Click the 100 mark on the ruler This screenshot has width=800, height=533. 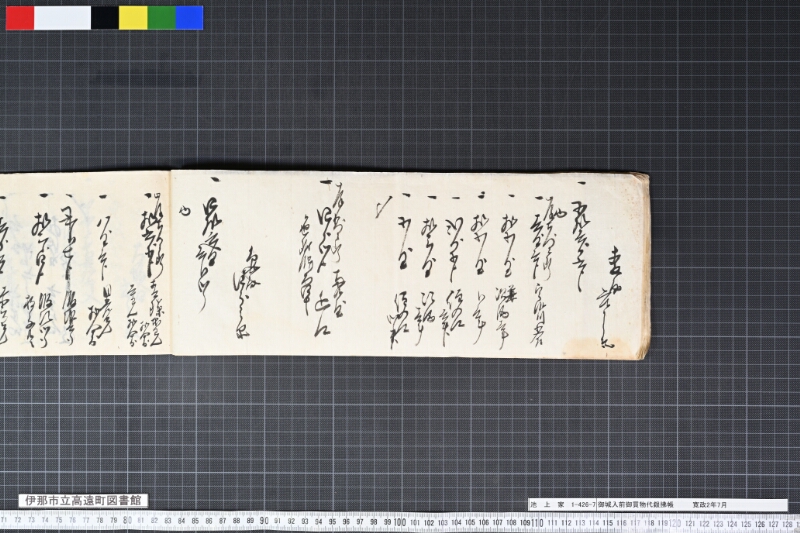coord(399,522)
